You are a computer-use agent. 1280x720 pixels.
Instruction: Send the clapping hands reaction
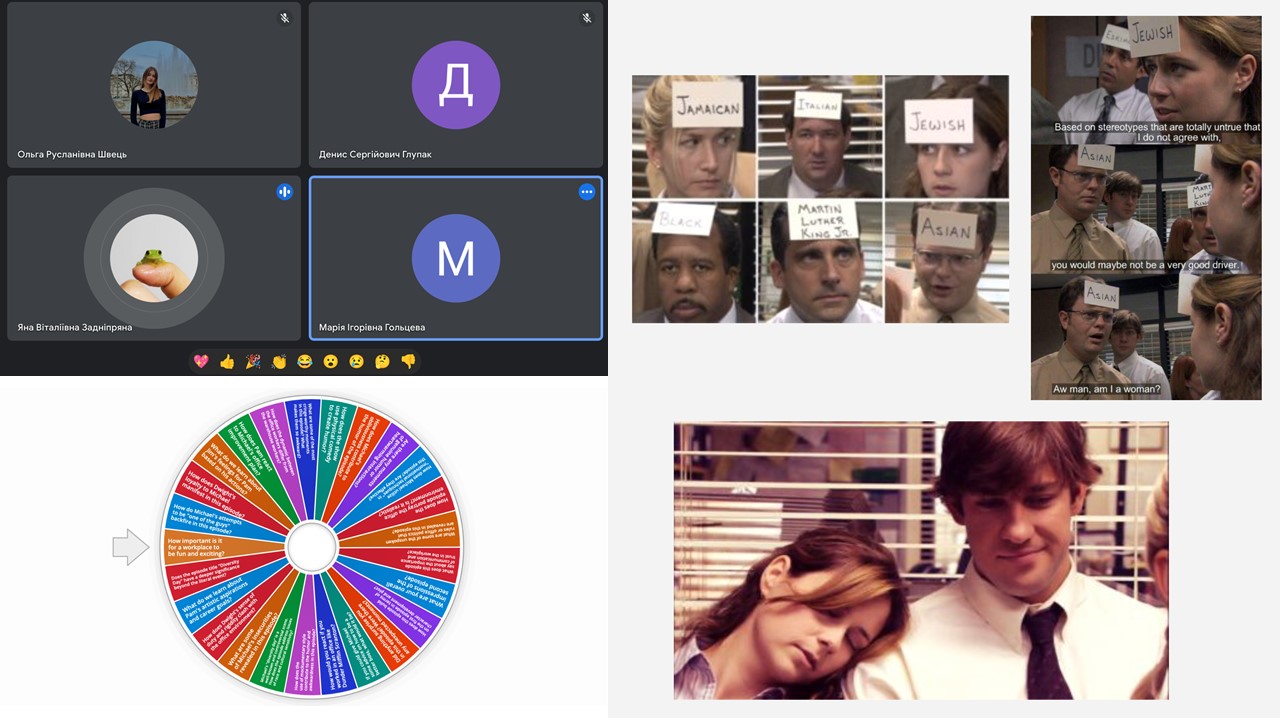coord(279,362)
